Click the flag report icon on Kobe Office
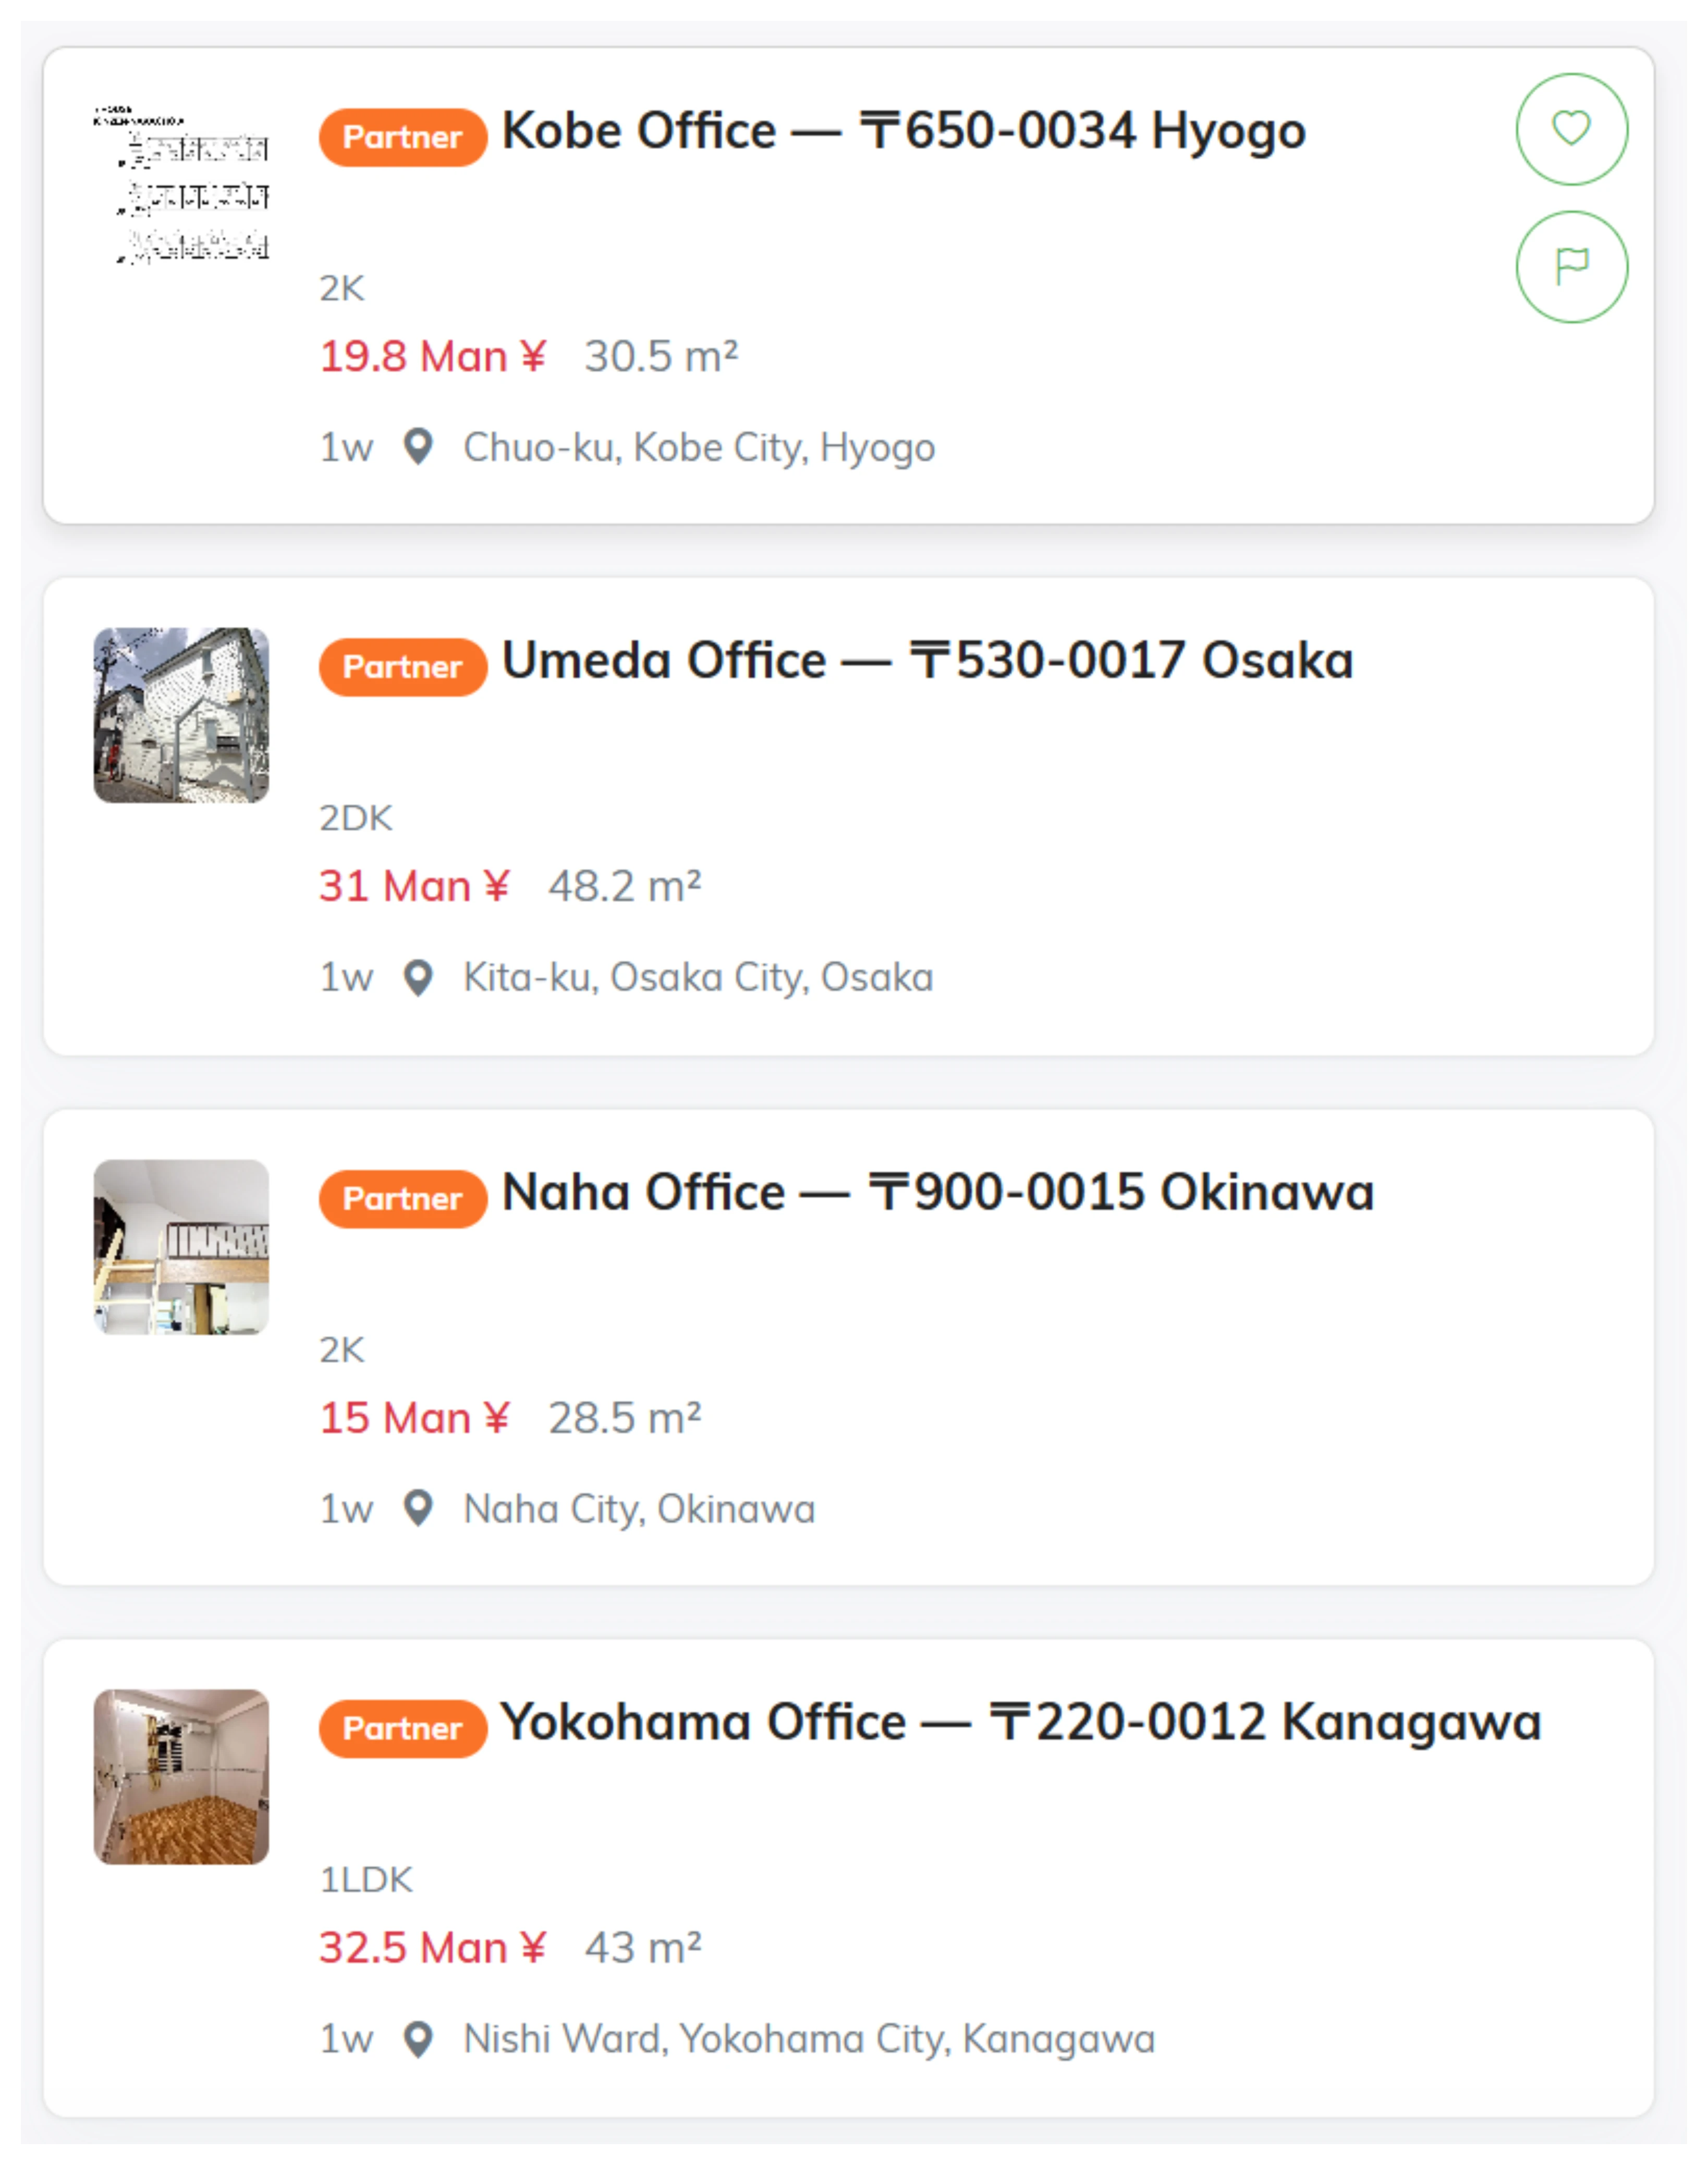1708x2165 pixels. 1571,266
